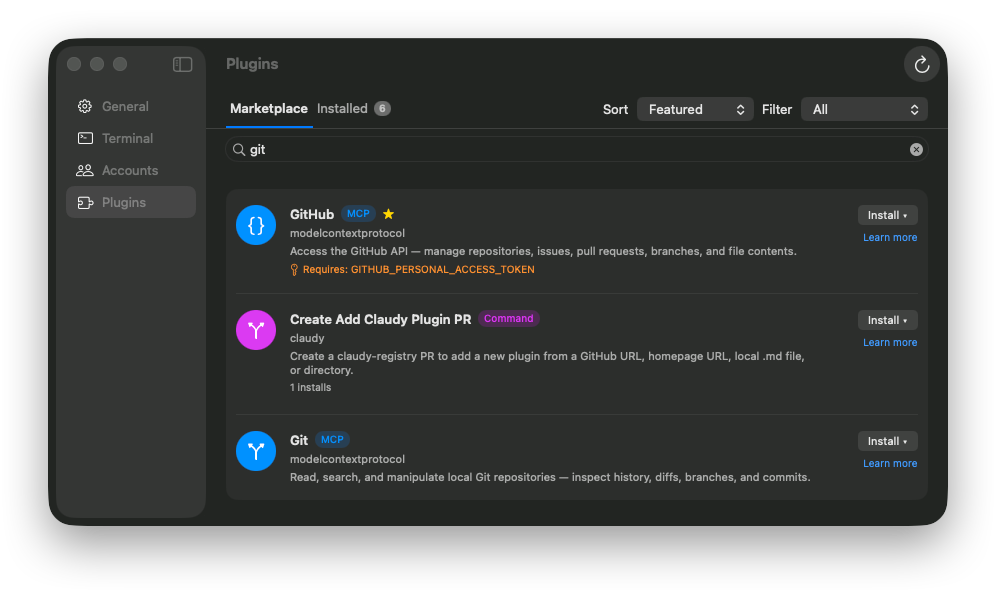995x601 pixels.
Task: Click the refresh plugins icon
Action: (x=921, y=65)
